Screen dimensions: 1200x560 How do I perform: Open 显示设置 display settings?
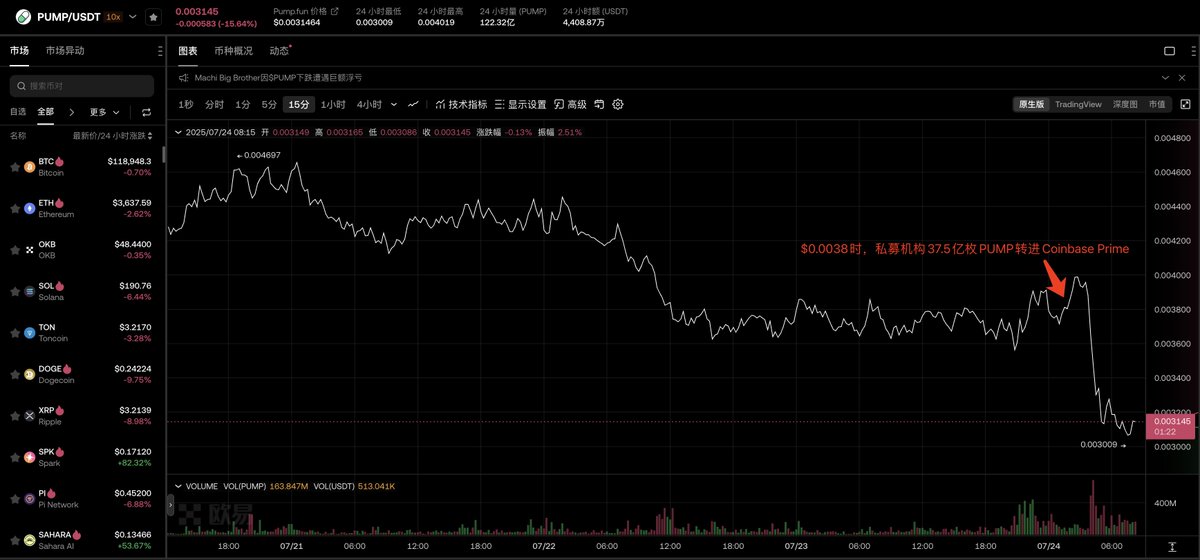(x=520, y=104)
